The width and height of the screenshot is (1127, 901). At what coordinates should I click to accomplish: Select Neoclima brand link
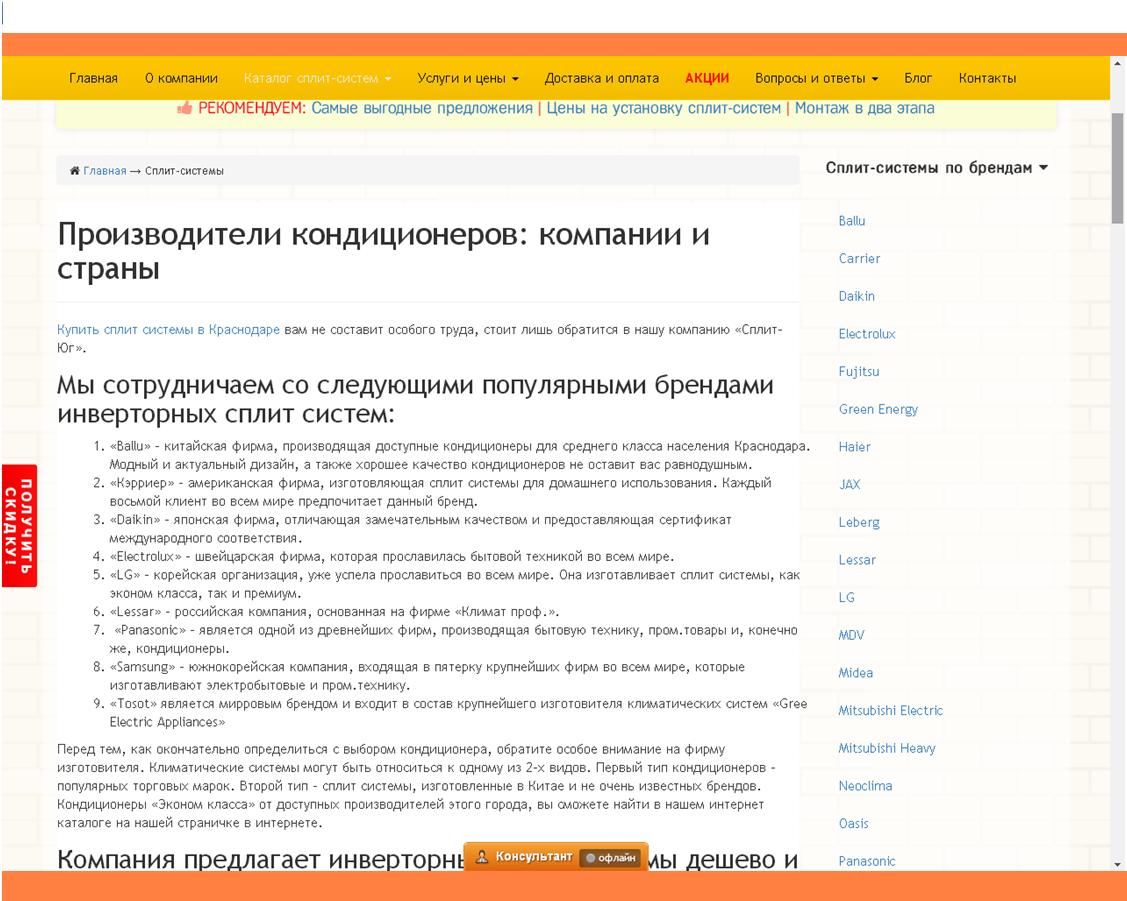[865, 786]
